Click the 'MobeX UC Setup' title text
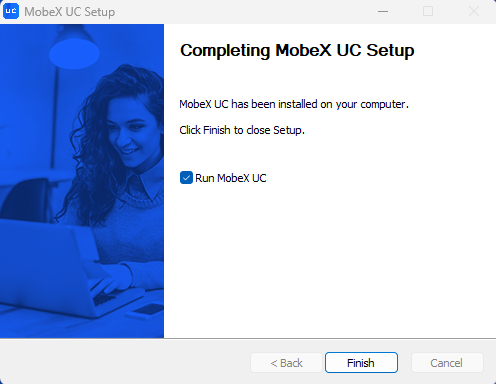 pyautogui.click(x=70, y=12)
